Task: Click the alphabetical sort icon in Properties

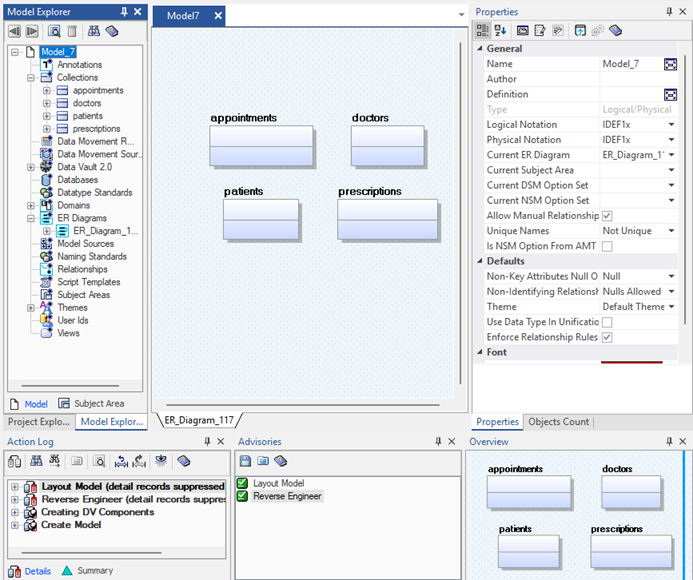Action: [499, 31]
